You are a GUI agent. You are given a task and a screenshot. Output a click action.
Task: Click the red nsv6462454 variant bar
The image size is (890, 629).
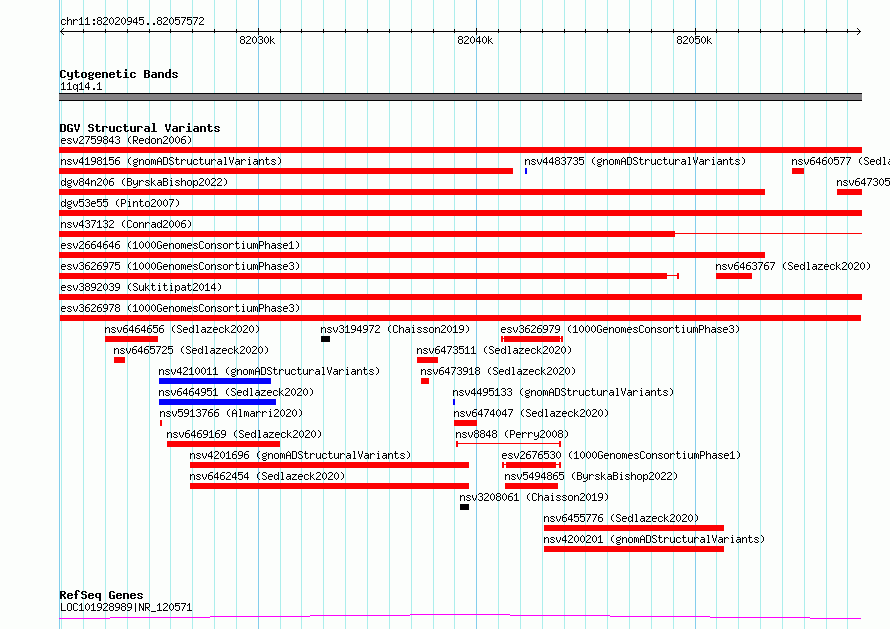click(x=329, y=486)
